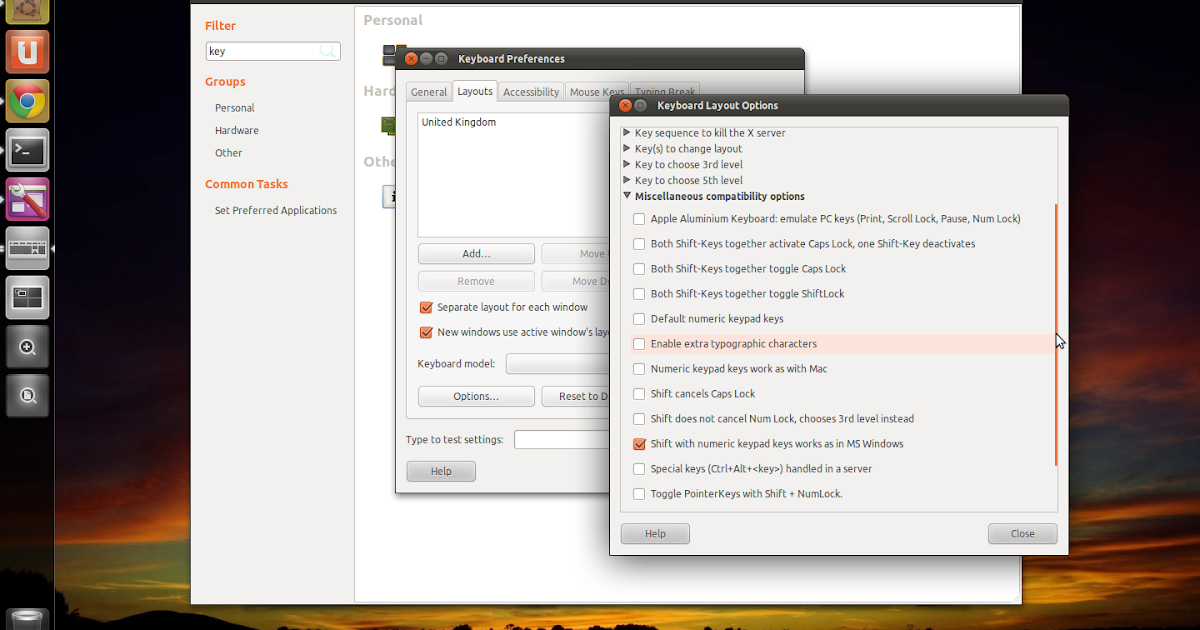Click the keyboard icon in the launcher
The width and height of the screenshot is (1200, 630).
pos(27,248)
